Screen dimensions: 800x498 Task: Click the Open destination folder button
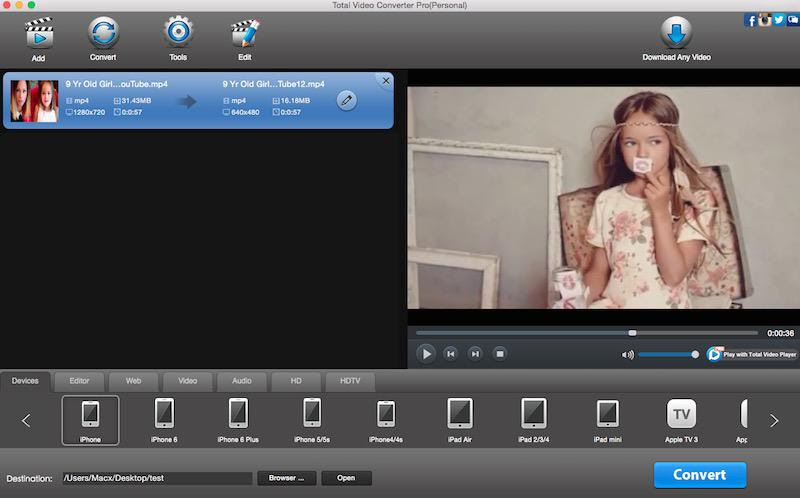346,478
